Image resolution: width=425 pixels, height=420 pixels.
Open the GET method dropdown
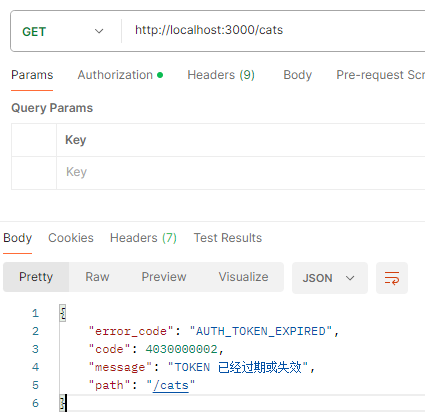(x=63, y=31)
